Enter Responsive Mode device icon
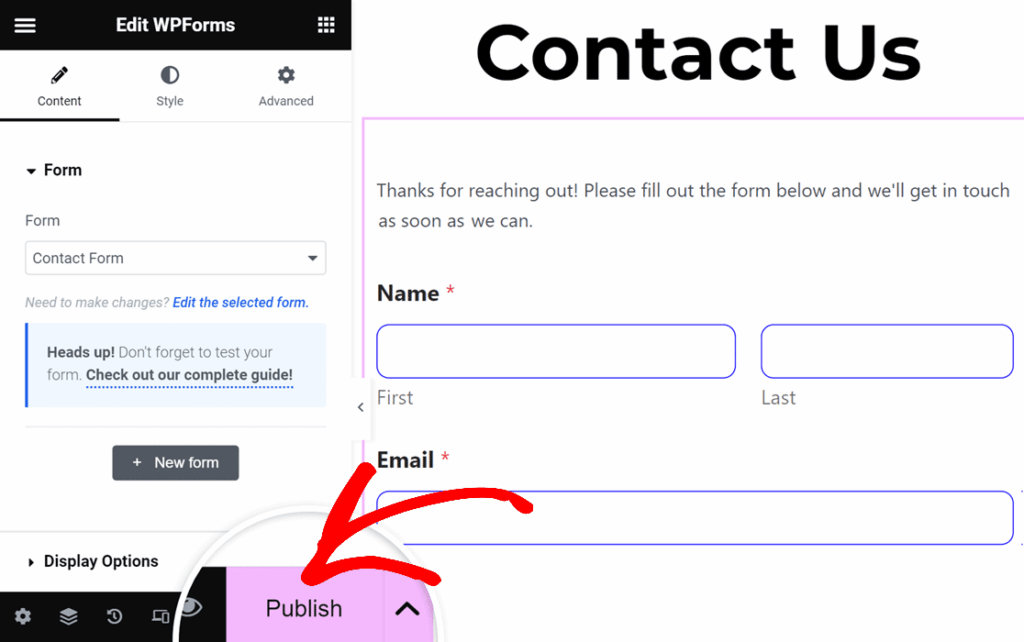1024x642 pixels. (159, 617)
